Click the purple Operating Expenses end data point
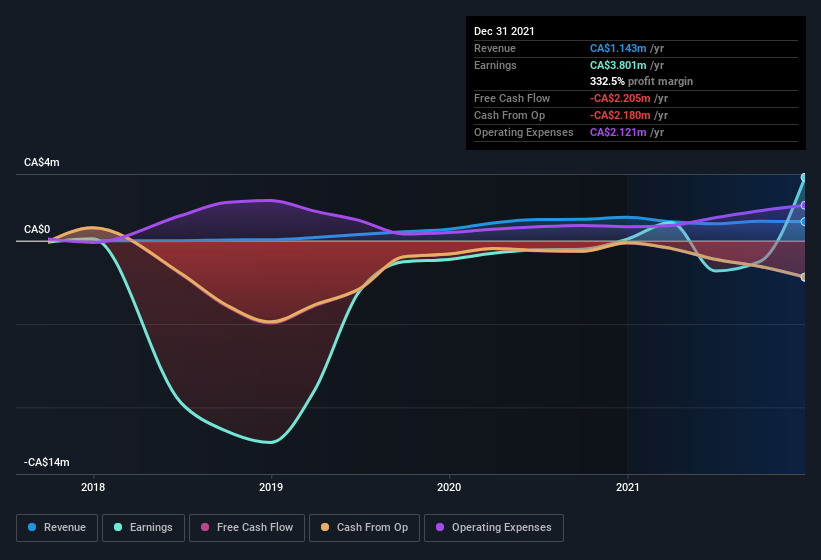 803,206
